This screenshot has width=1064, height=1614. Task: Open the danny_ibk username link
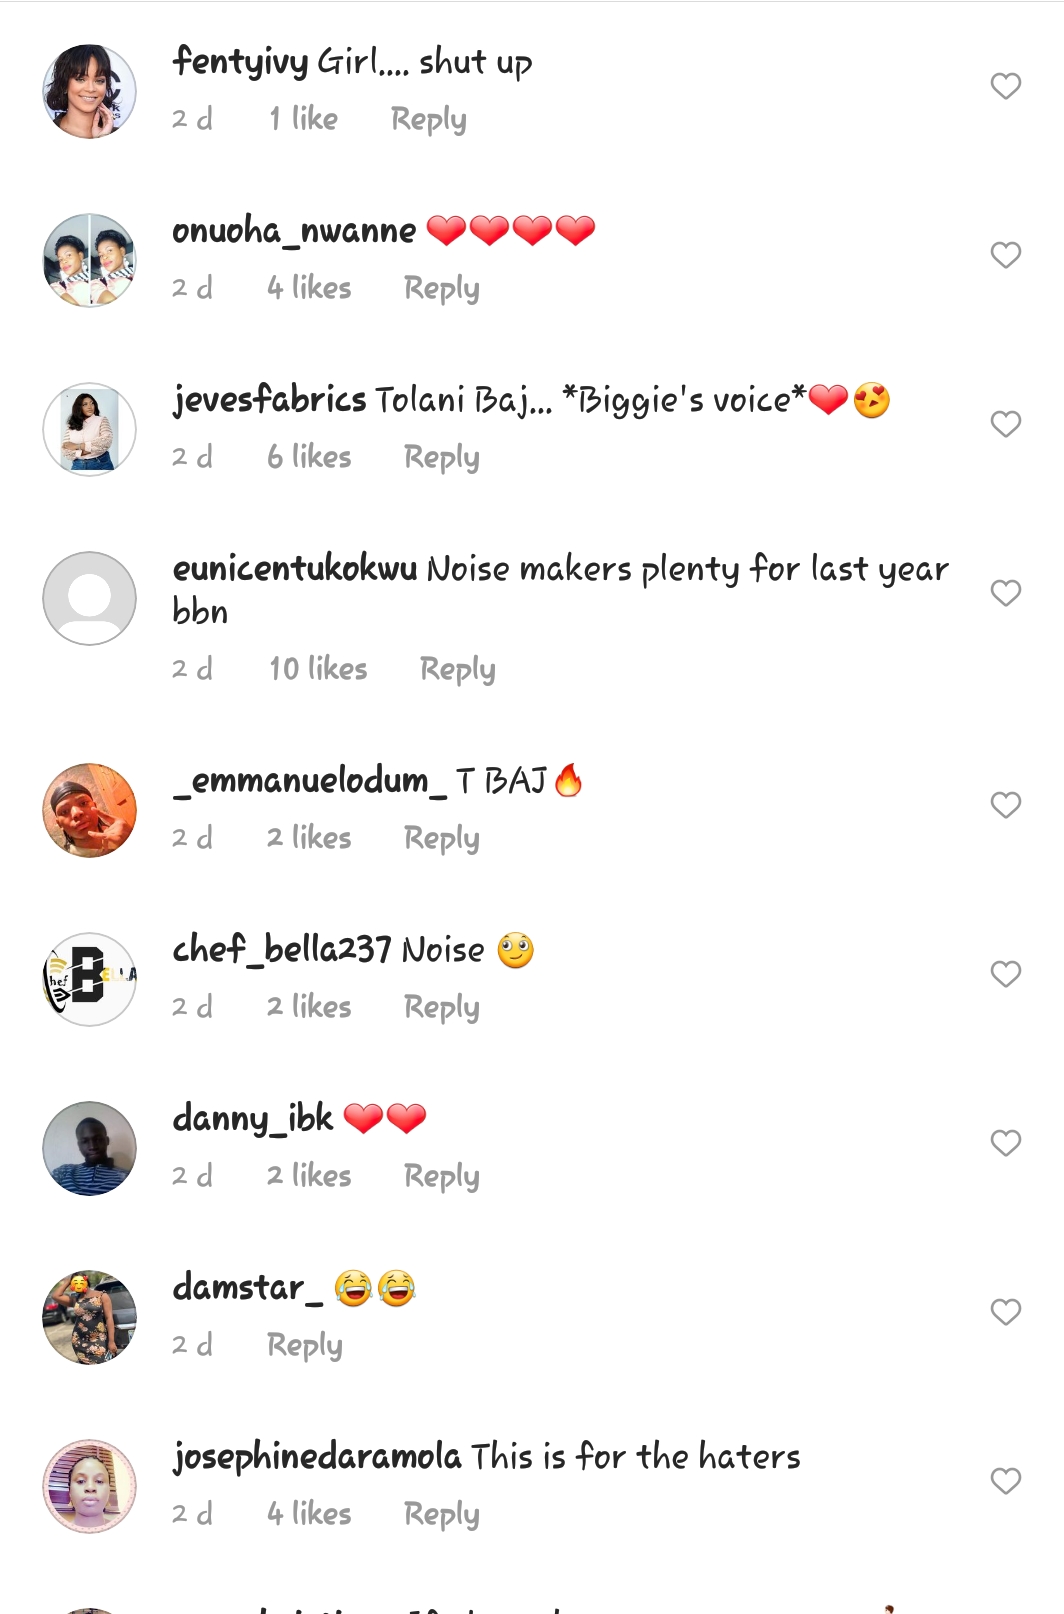click(x=253, y=1118)
